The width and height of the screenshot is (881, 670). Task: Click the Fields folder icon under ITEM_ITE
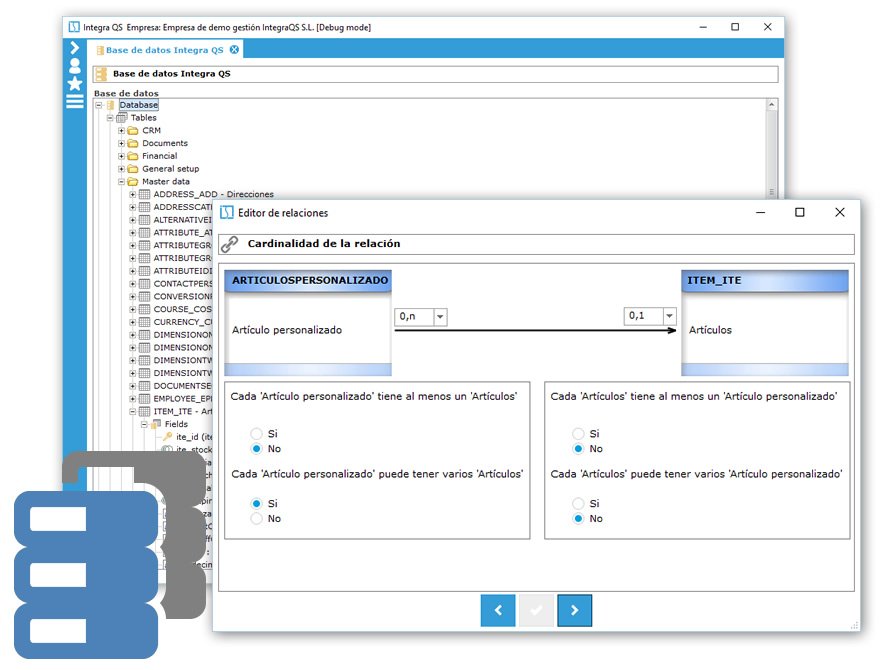[x=156, y=424]
